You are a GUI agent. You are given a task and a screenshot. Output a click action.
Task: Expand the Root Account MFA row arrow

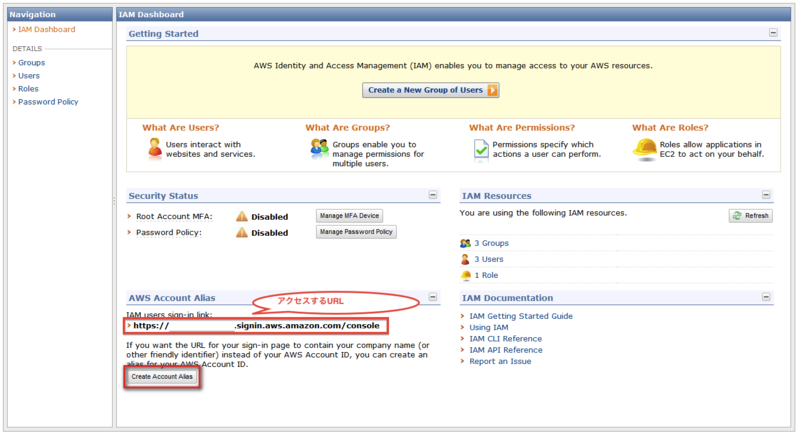click(130, 216)
